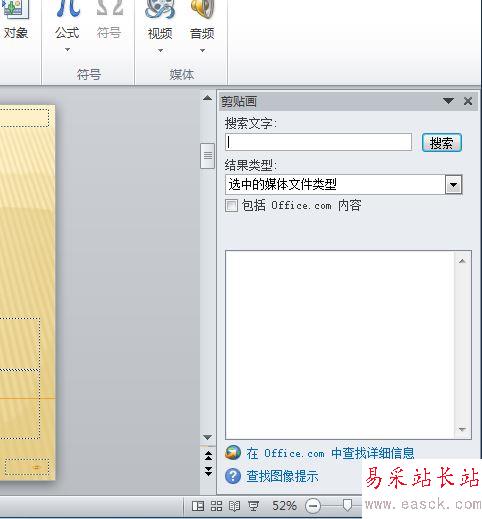Image resolution: width=482 pixels, height=519 pixels.
Task: Click the 符号 (Symbol) omega icon
Action: 109,8
